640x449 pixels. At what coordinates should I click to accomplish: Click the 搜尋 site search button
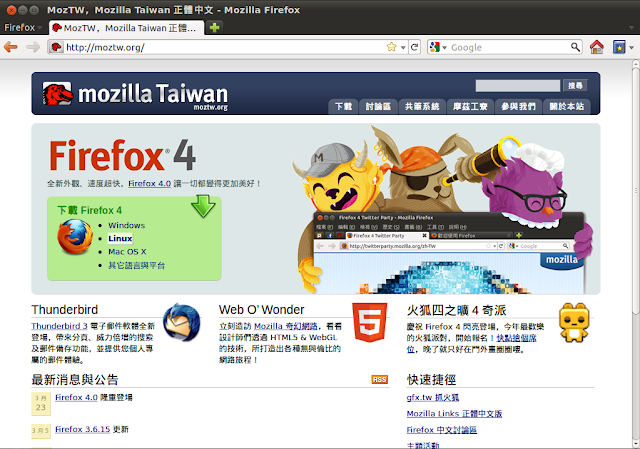(575, 86)
